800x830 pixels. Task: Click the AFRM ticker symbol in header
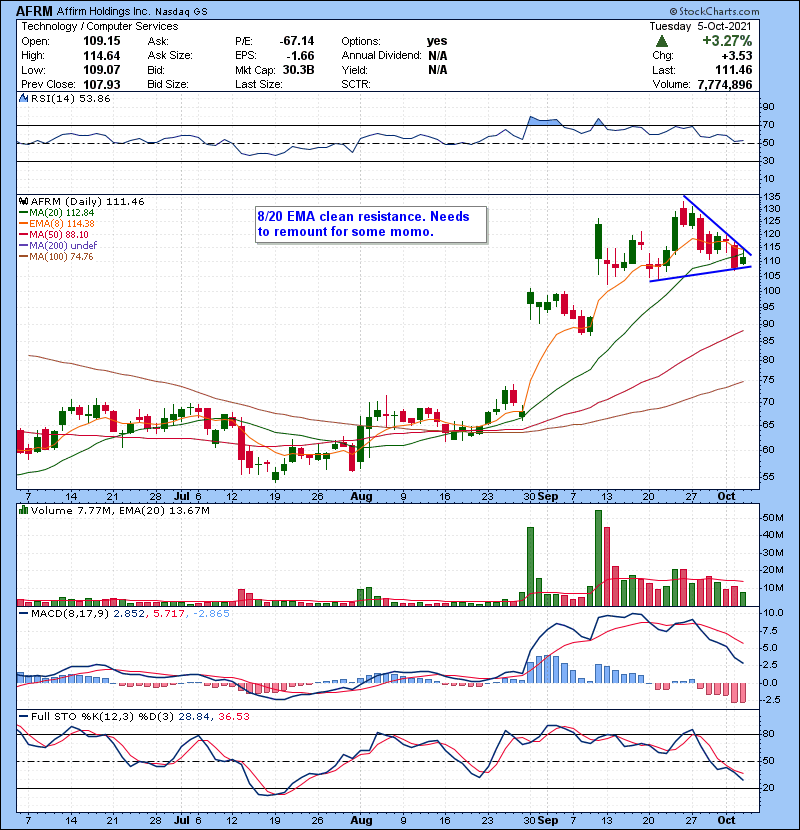click(x=34, y=11)
